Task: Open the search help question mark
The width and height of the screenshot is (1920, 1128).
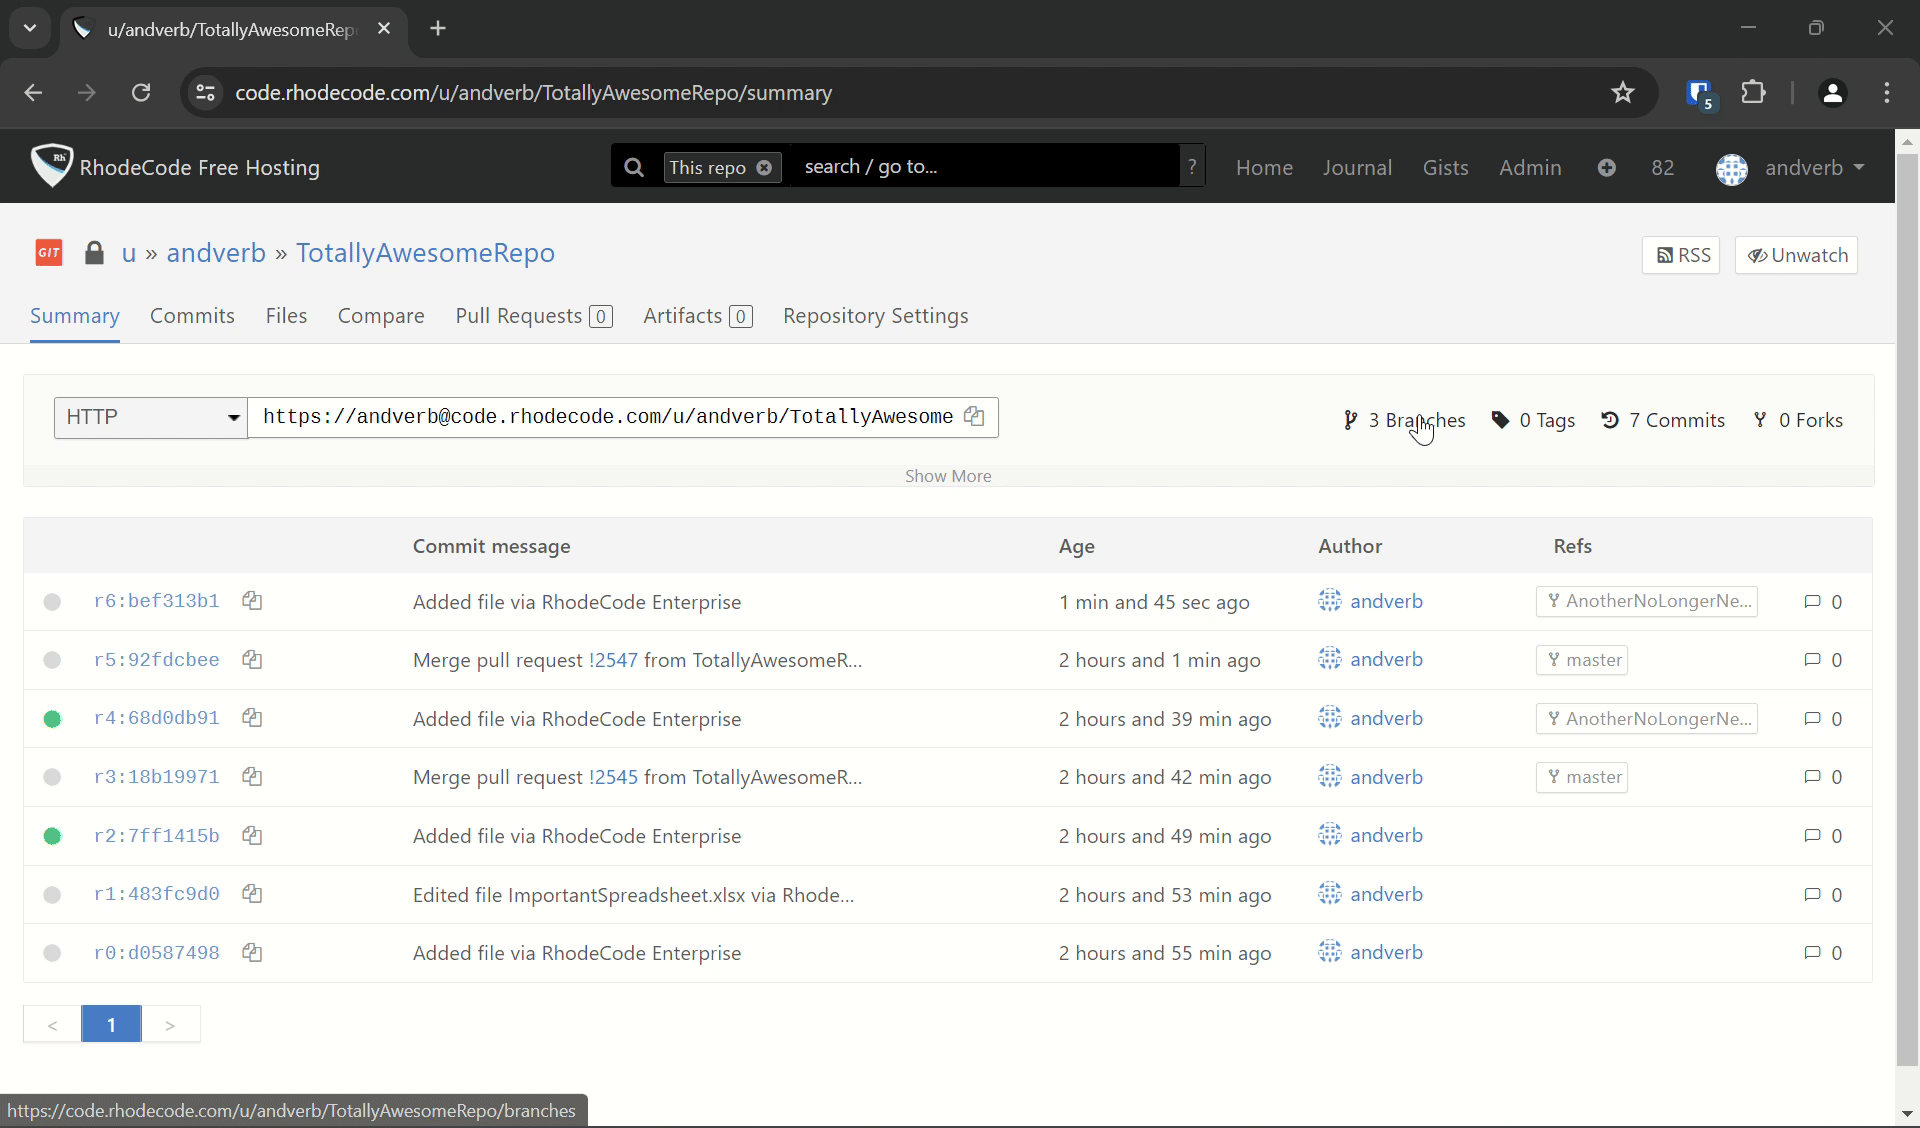Action: tap(1192, 167)
